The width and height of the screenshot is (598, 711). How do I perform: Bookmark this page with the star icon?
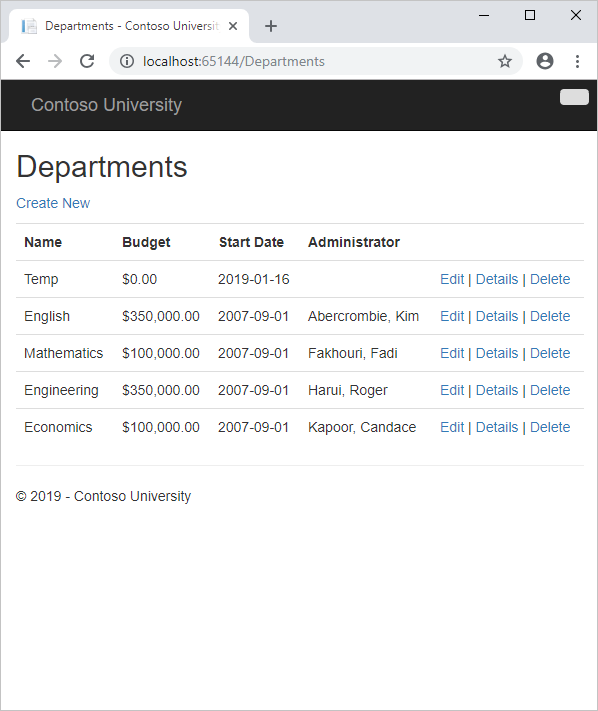(x=505, y=61)
